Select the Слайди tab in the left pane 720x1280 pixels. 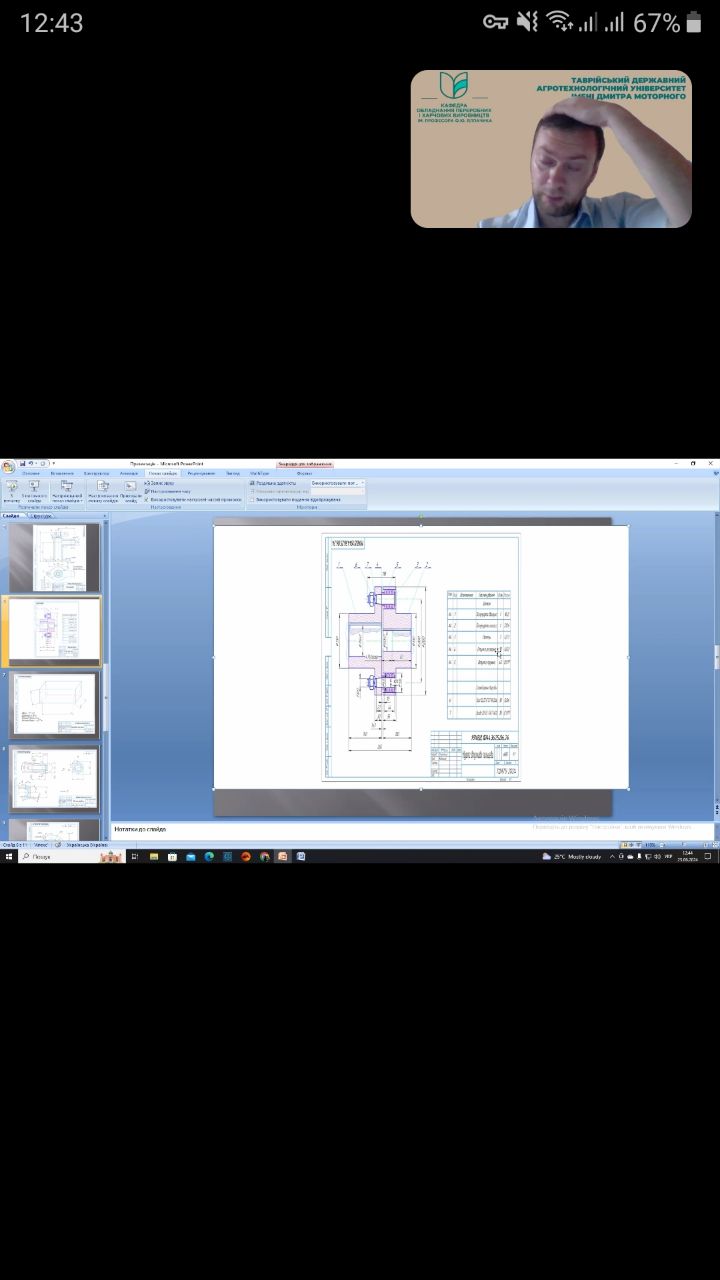11,516
